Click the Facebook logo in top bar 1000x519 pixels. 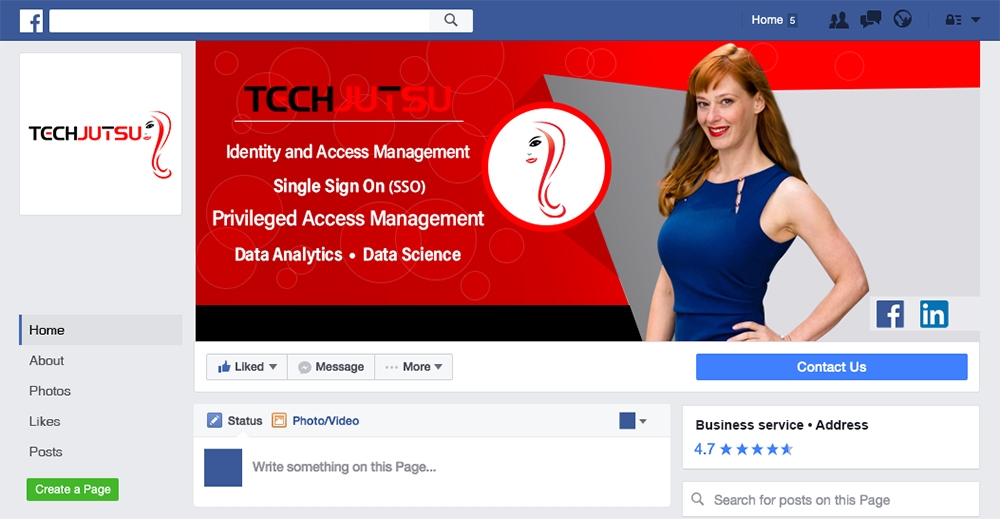[x=31, y=20]
